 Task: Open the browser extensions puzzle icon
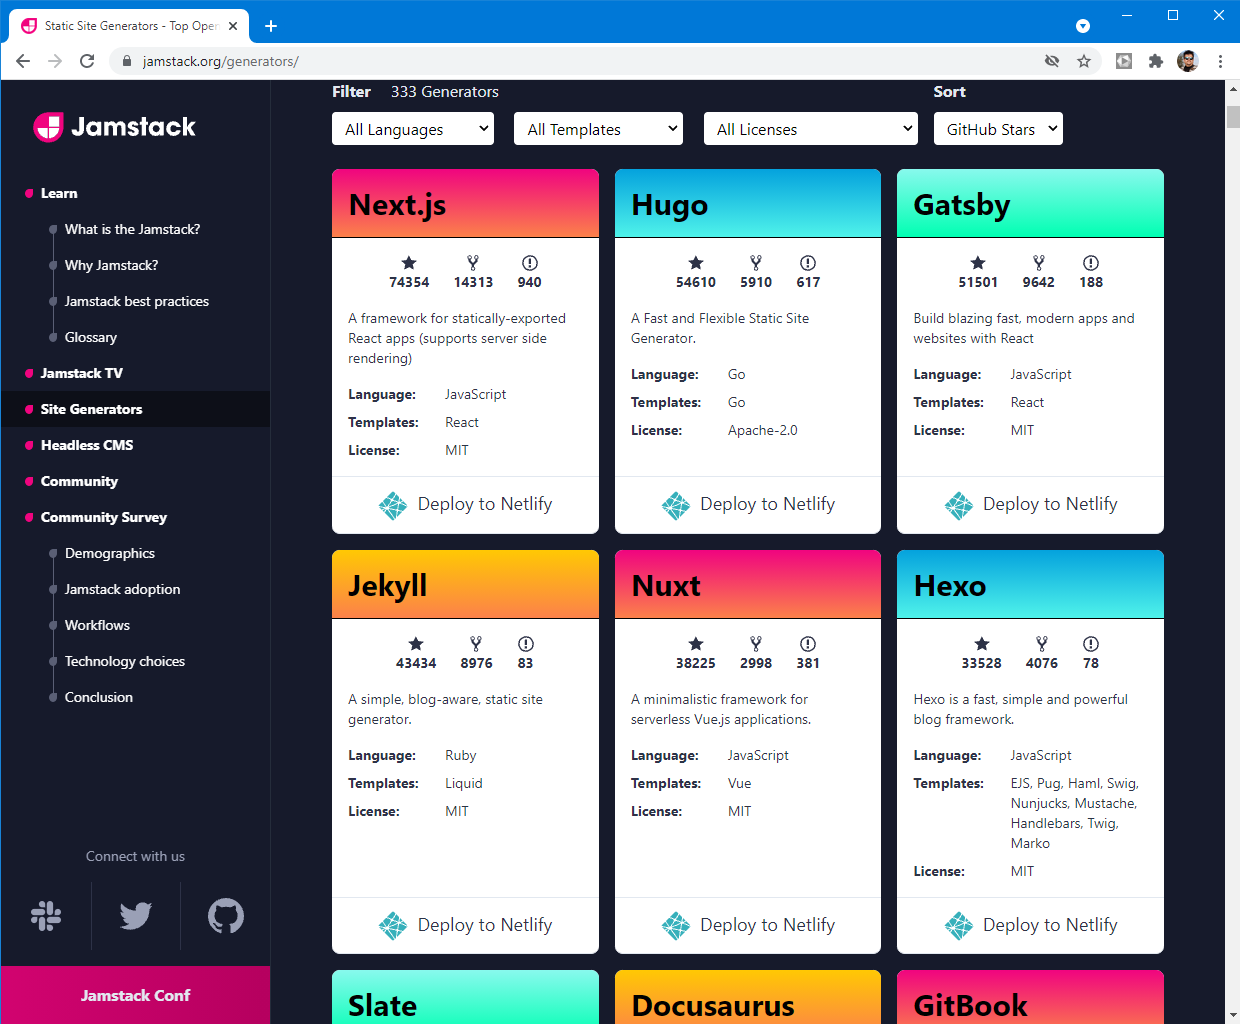point(1156,61)
